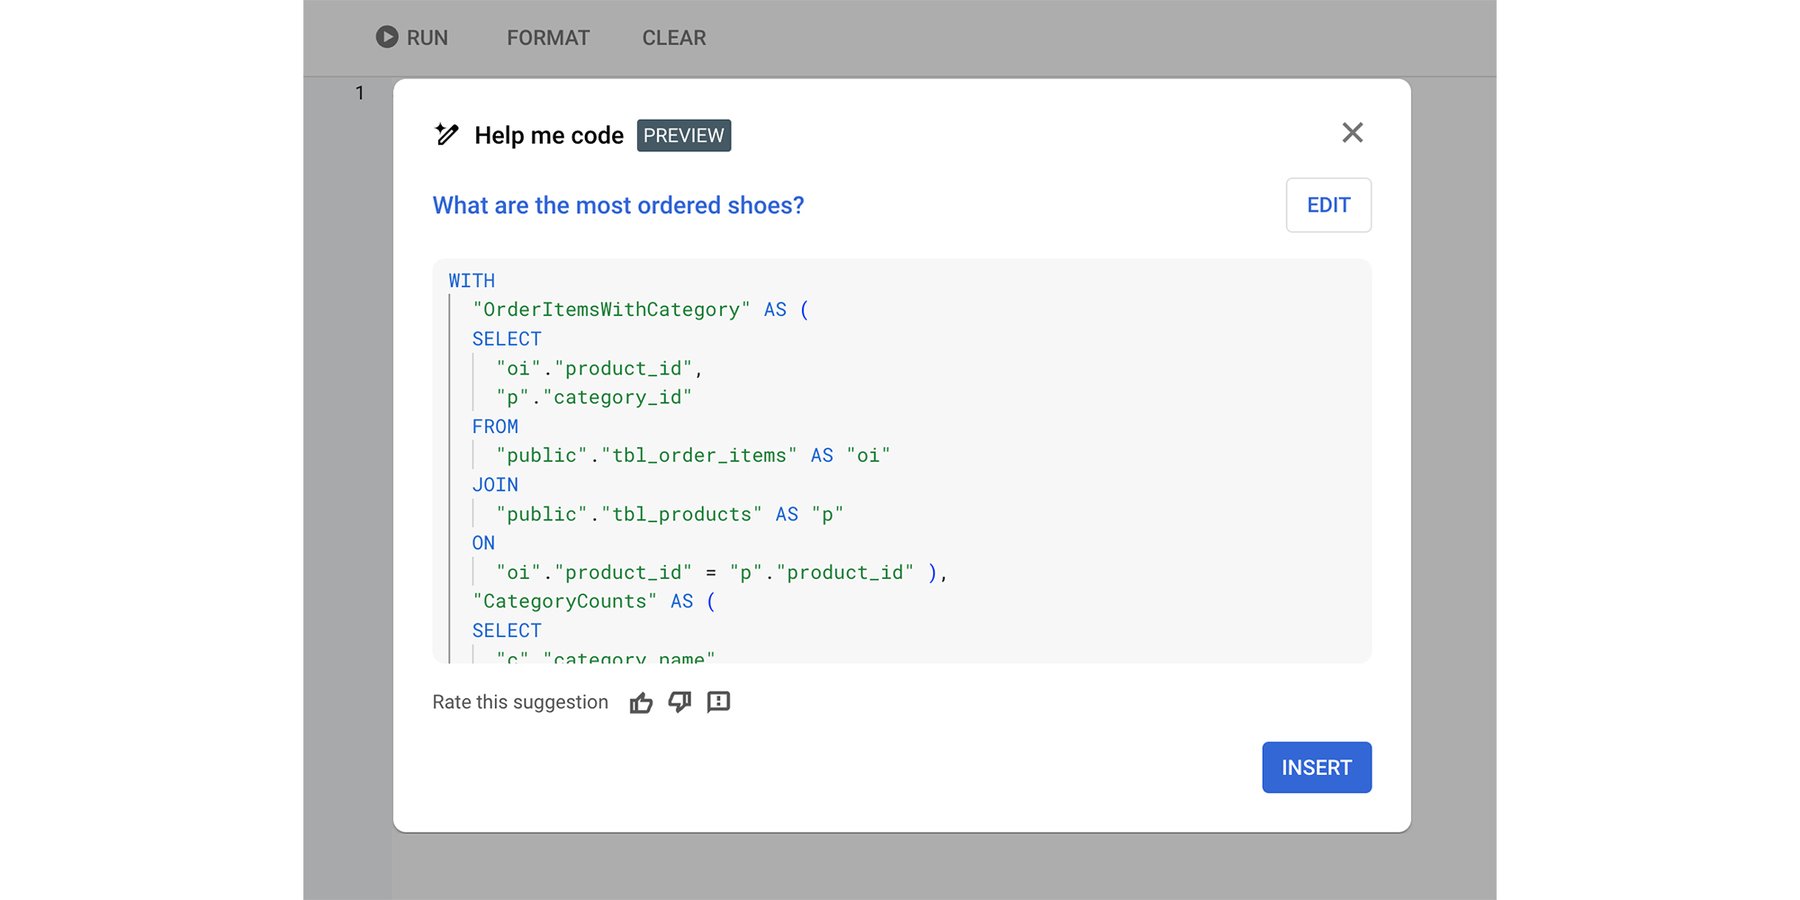Give the suggestion a thumbs up
Viewport: 1800px width, 900px height.
(641, 703)
